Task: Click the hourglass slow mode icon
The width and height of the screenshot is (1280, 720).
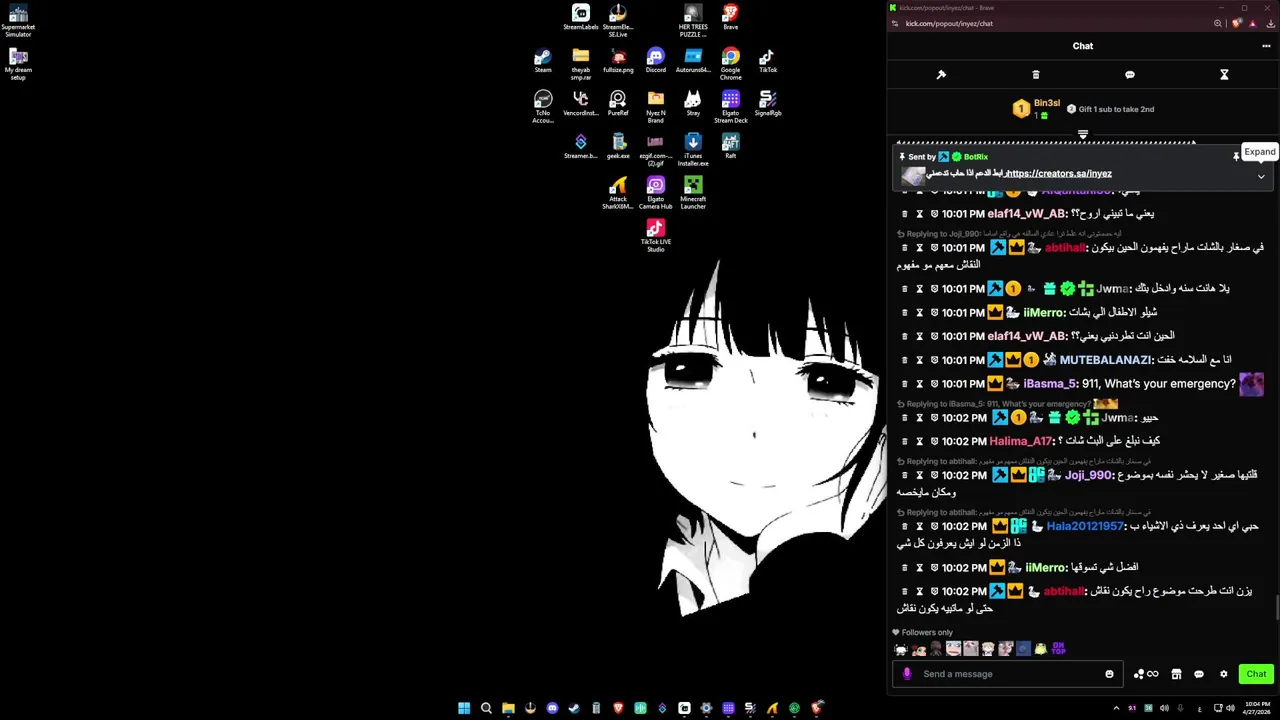Action: pyautogui.click(x=1224, y=75)
